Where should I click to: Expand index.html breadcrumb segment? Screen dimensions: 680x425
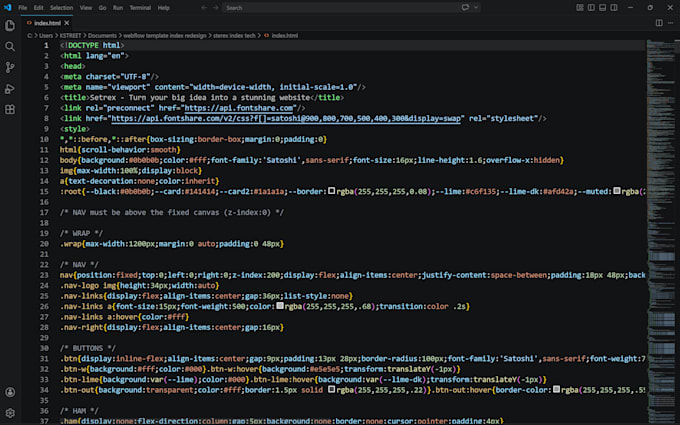(284, 36)
